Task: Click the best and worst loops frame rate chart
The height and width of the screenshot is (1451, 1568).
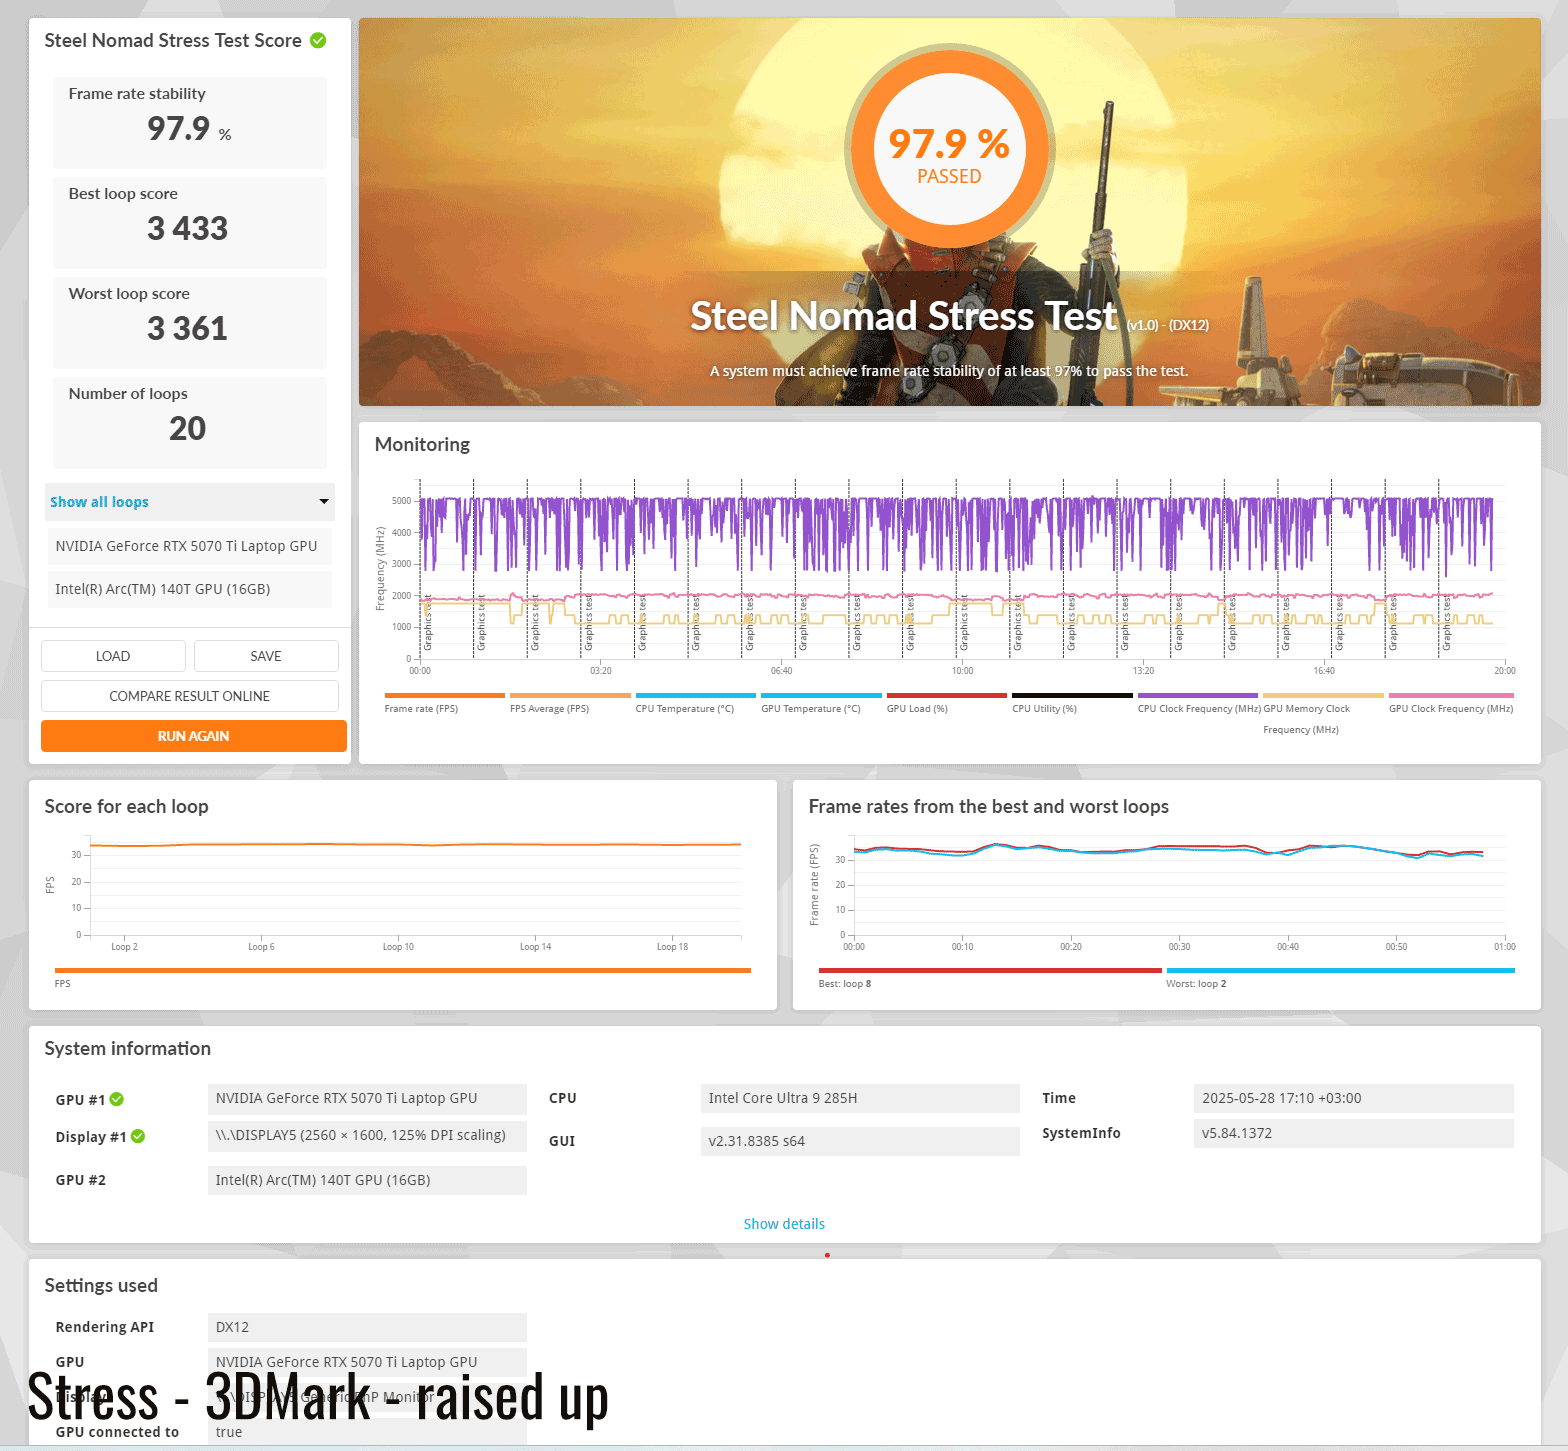Action: point(1178,885)
